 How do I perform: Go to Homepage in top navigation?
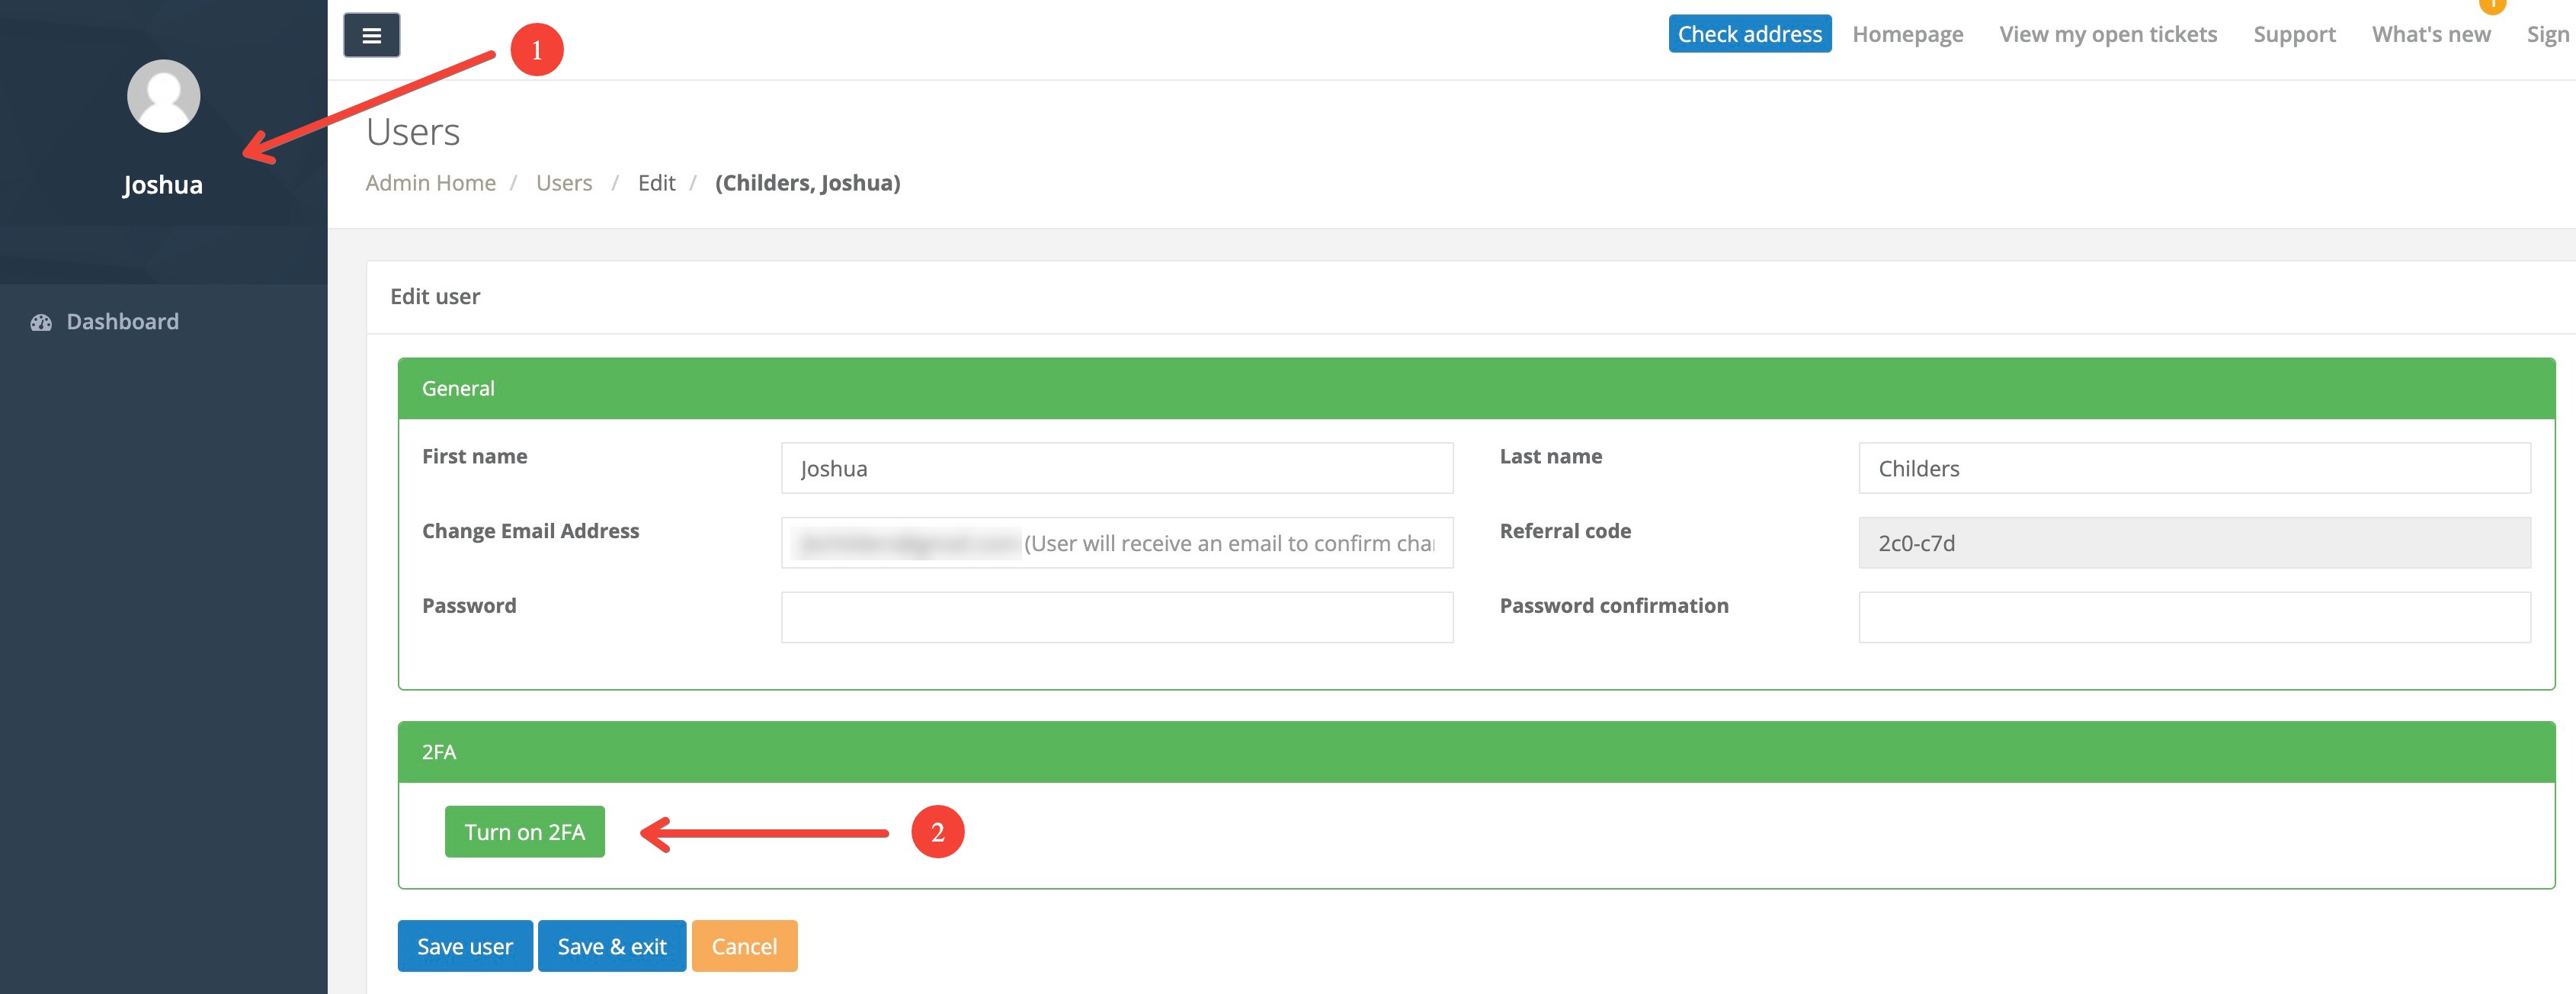pyautogui.click(x=1907, y=34)
